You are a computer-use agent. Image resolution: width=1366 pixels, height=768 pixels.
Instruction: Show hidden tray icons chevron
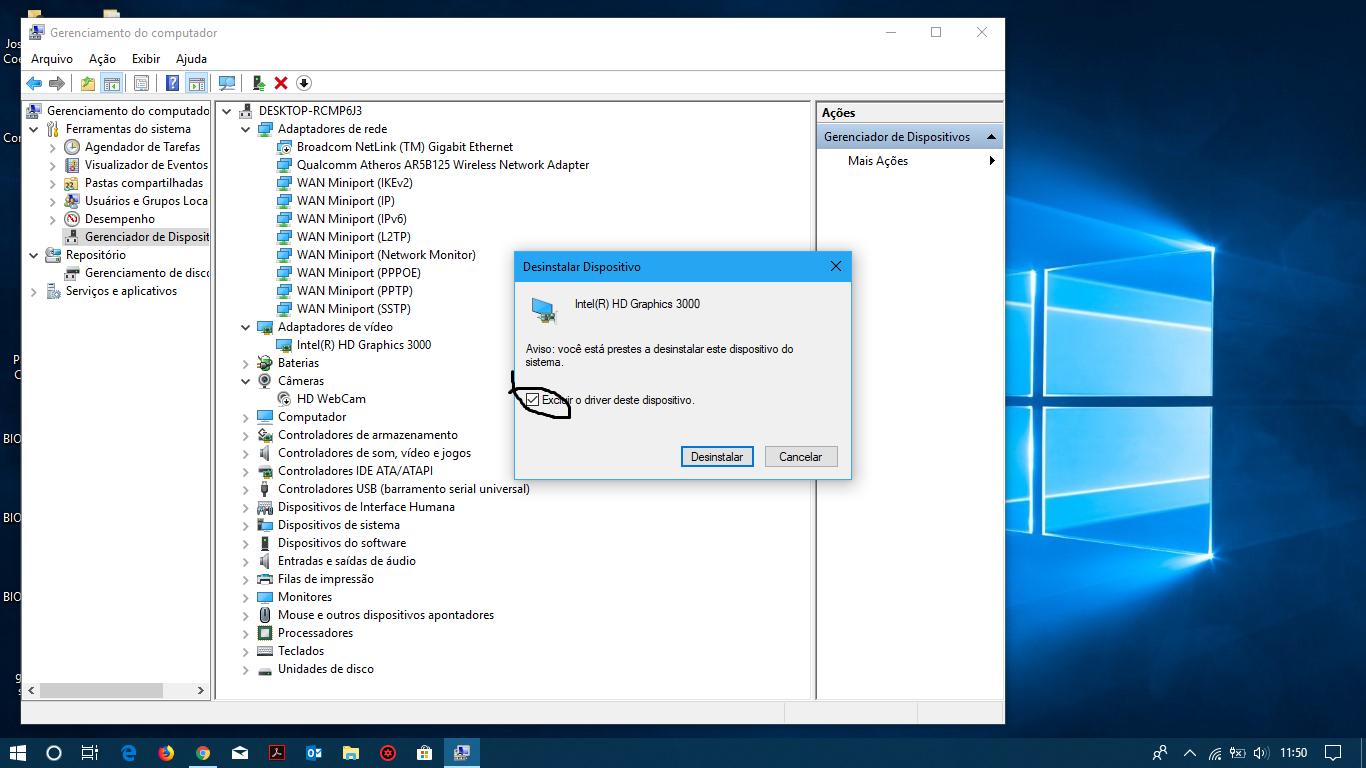tap(1189, 753)
